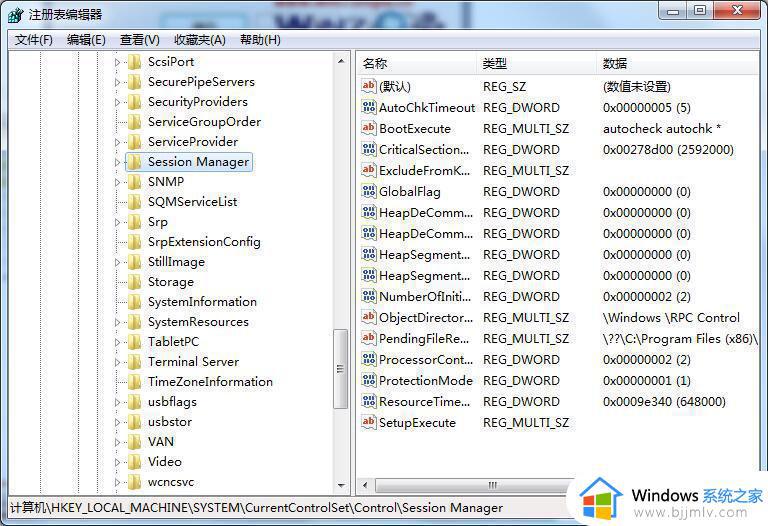The width and height of the screenshot is (768, 526).
Task: Expand the Session Manager node arrow
Action: [117, 162]
